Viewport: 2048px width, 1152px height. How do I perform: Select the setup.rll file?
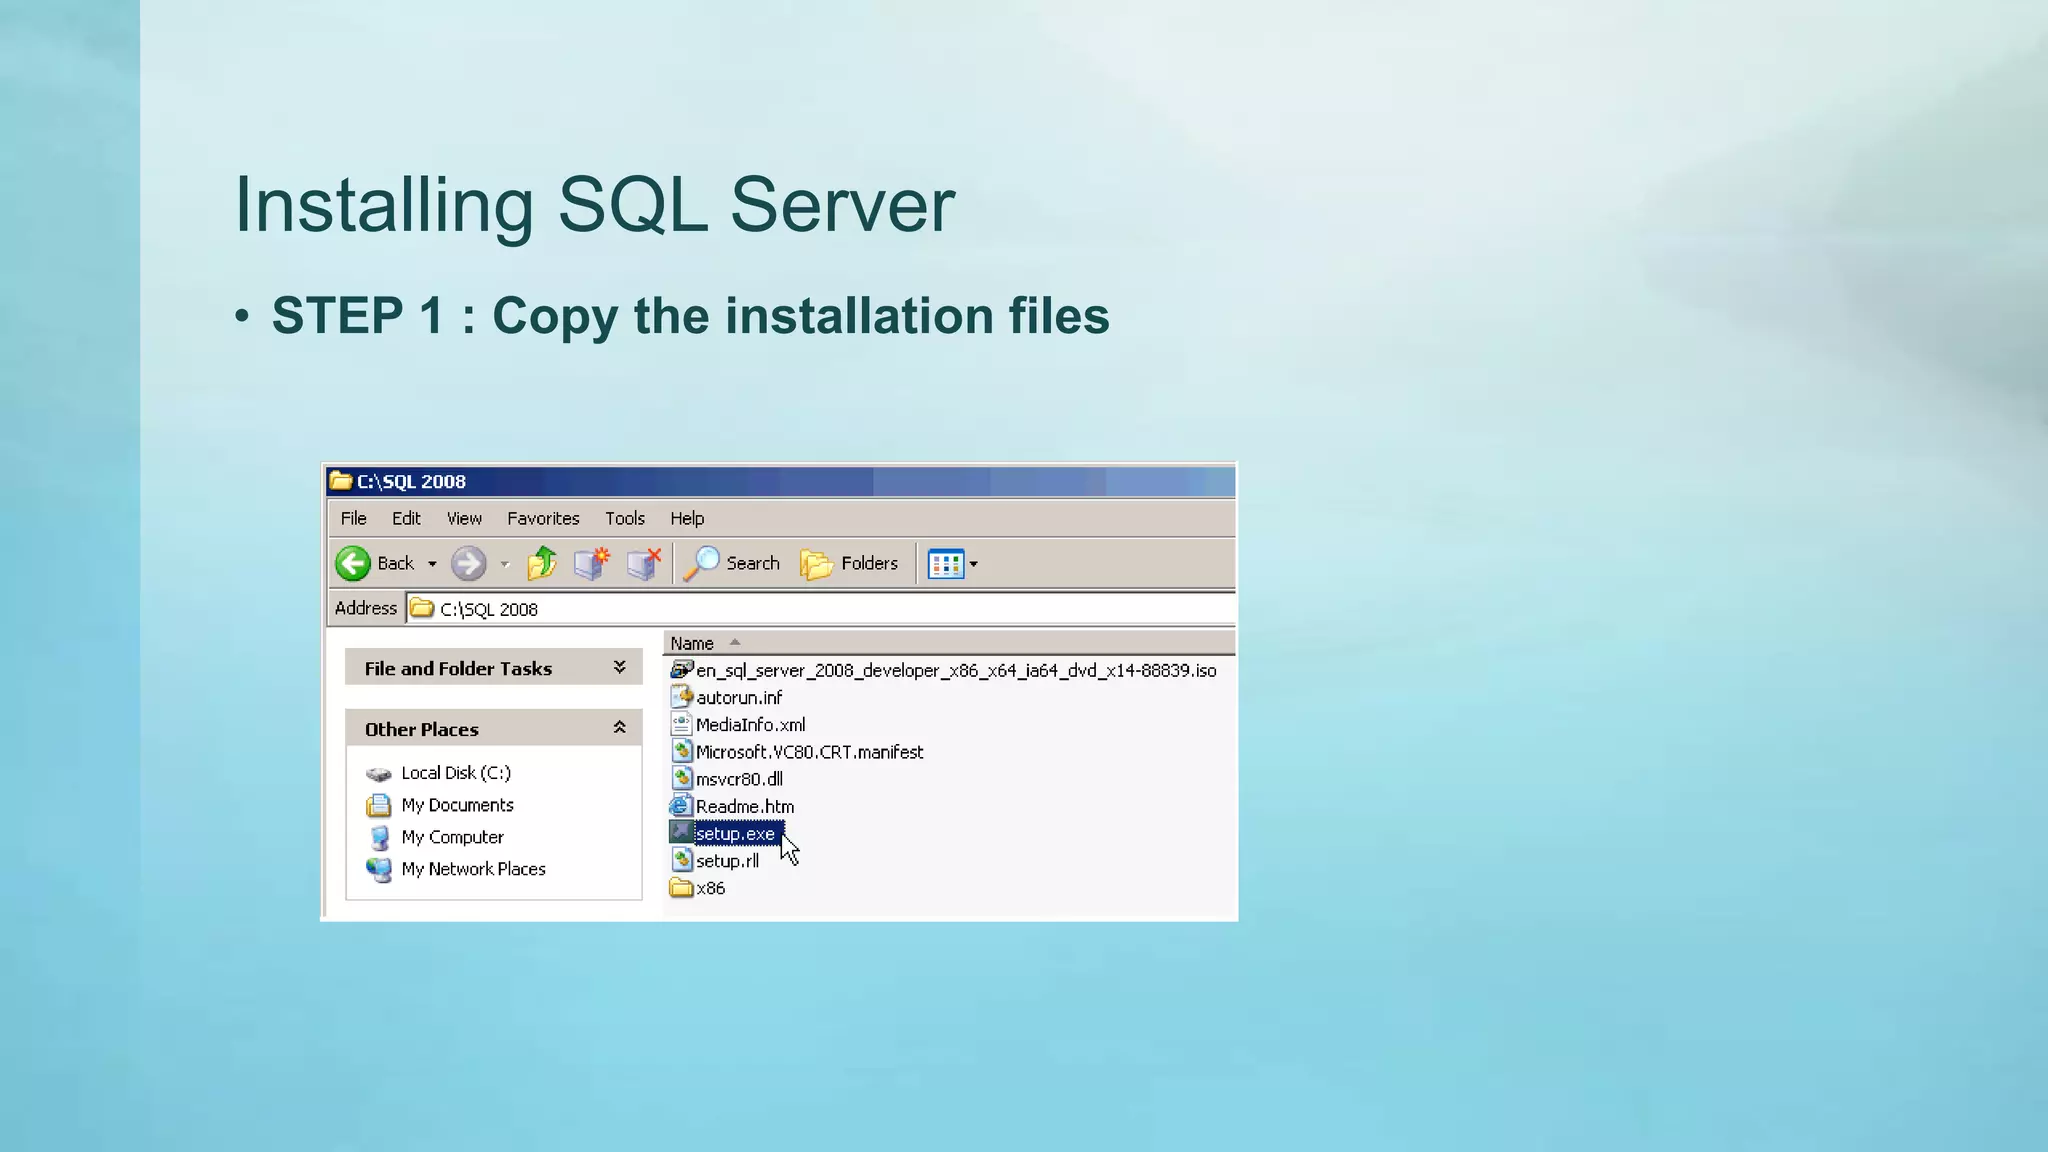click(x=727, y=860)
